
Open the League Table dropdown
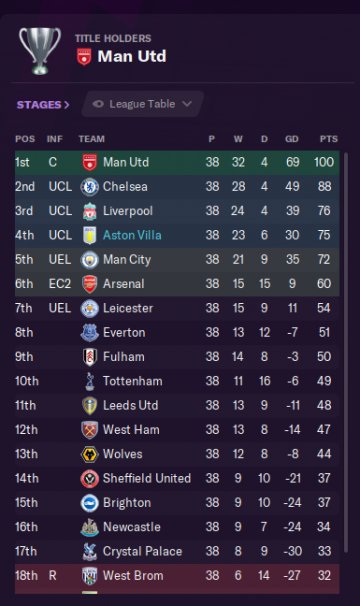click(142, 104)
